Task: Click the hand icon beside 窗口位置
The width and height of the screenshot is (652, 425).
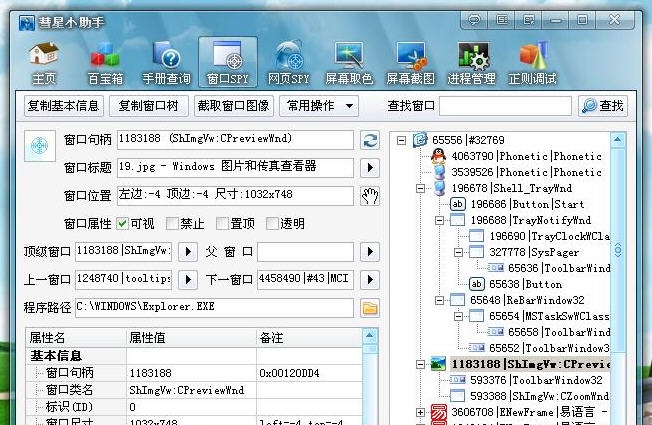Action: 370,196
